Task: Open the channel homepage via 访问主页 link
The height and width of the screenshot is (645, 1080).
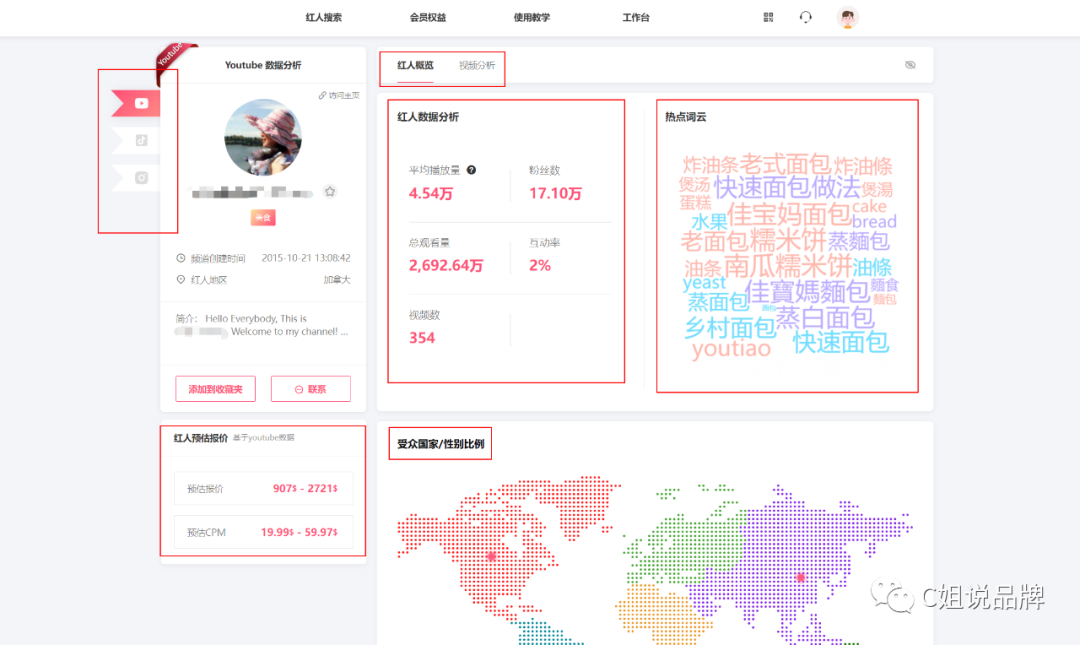Action: coord(326,93)
